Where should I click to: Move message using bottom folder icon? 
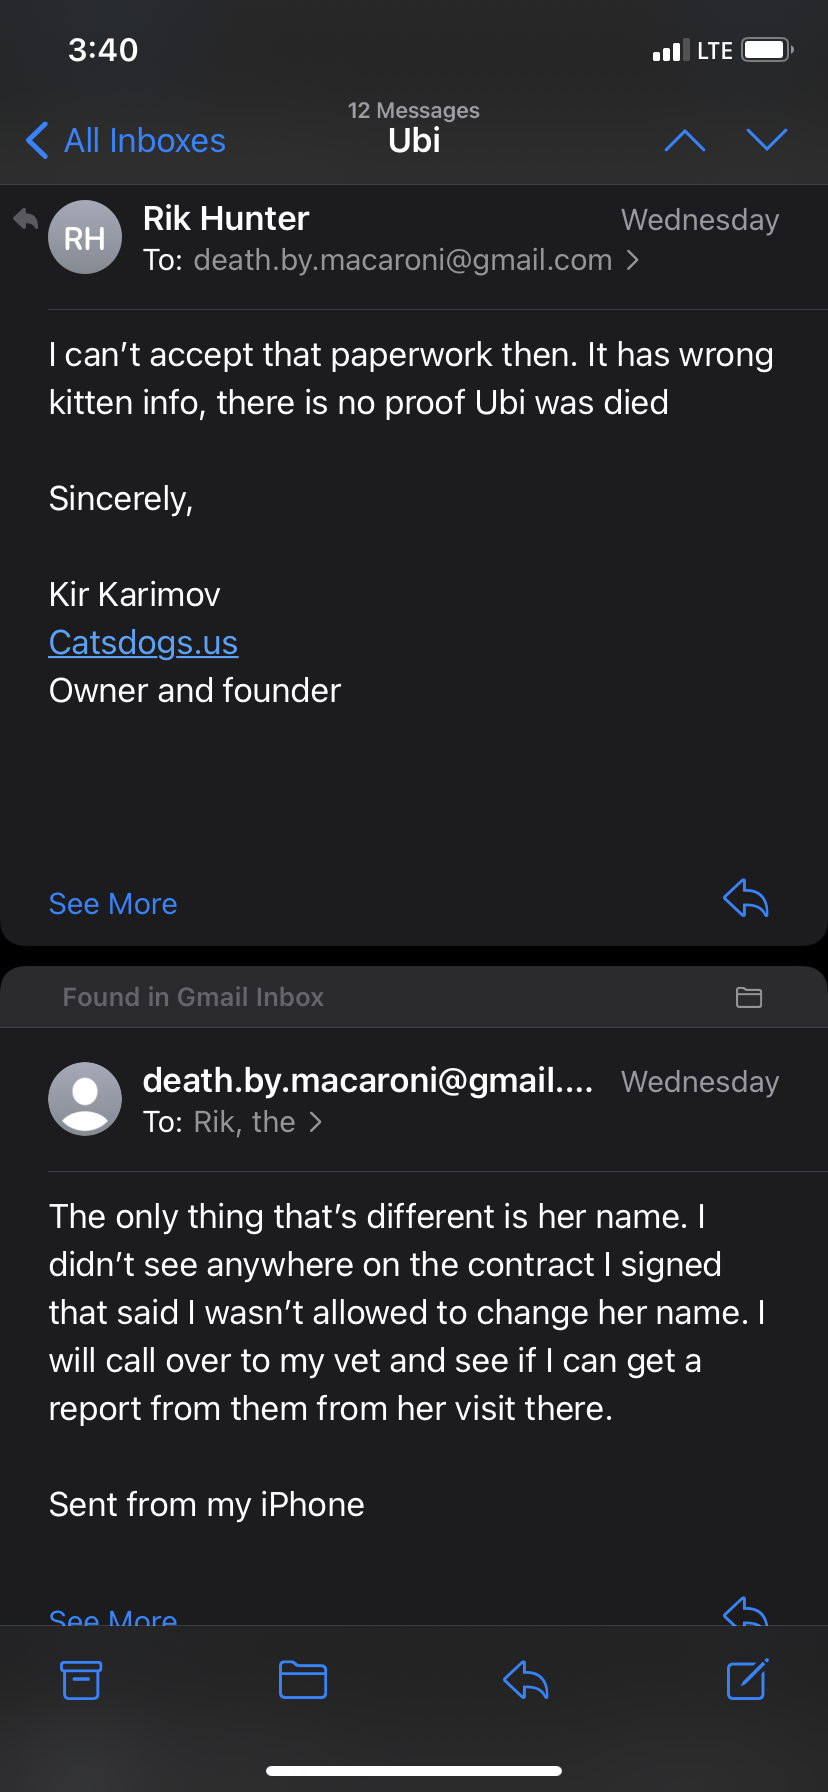(303, 1680)
